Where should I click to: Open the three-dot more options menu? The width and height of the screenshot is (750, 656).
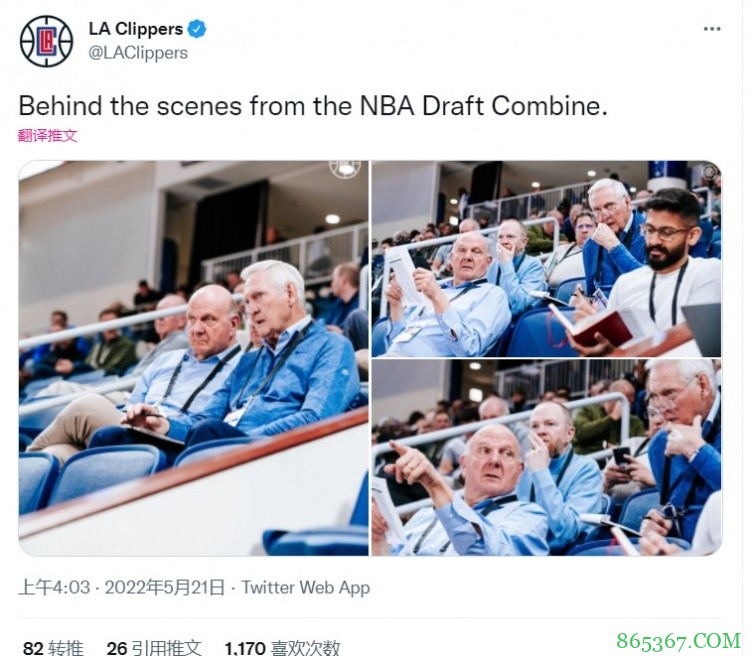(712, 29)
